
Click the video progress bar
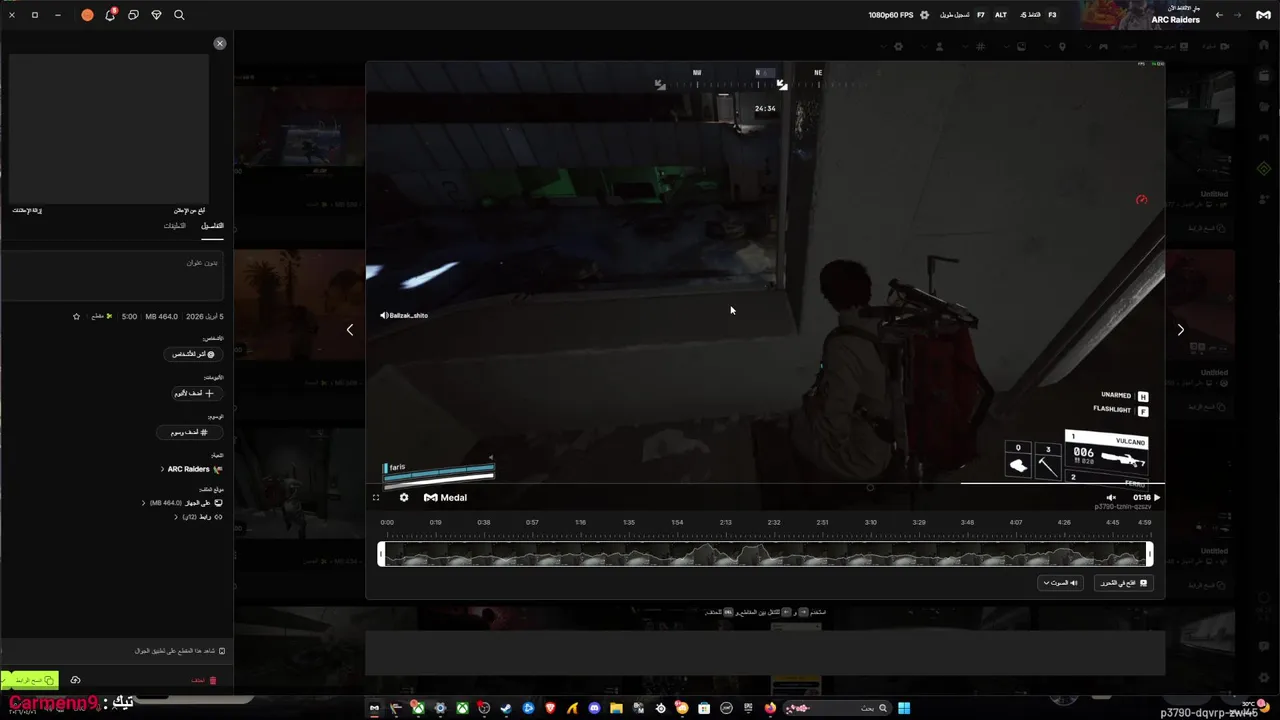pos(765,484)
